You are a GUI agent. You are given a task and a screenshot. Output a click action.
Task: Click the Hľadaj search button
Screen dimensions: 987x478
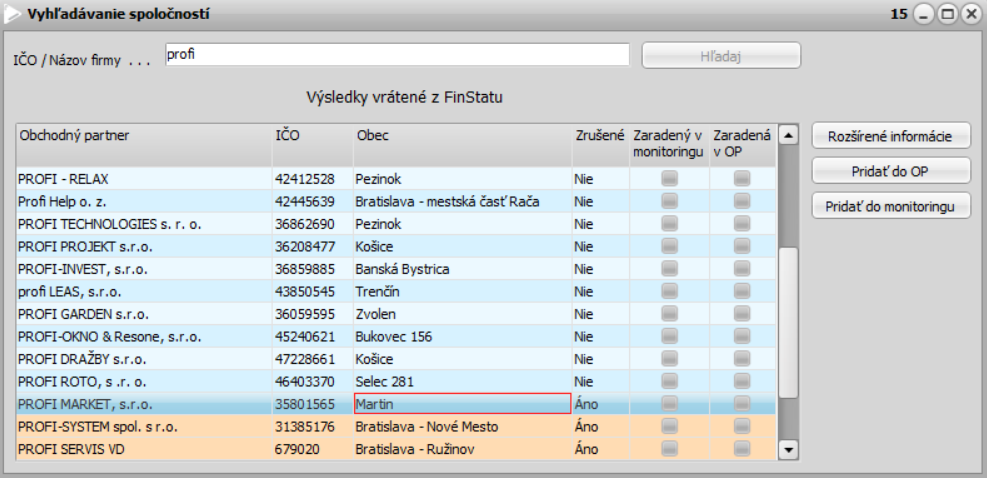721,55
